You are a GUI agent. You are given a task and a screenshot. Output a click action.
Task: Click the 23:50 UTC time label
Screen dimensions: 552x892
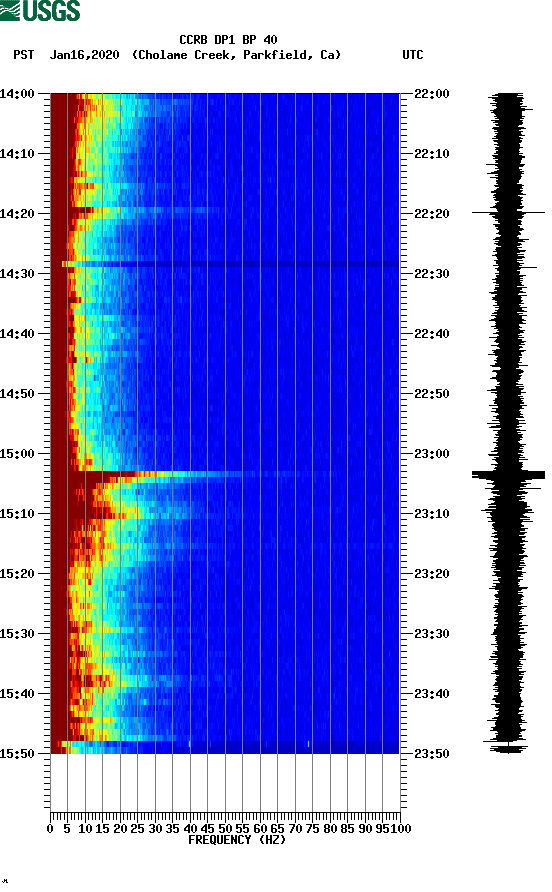[x=432, y=754]
